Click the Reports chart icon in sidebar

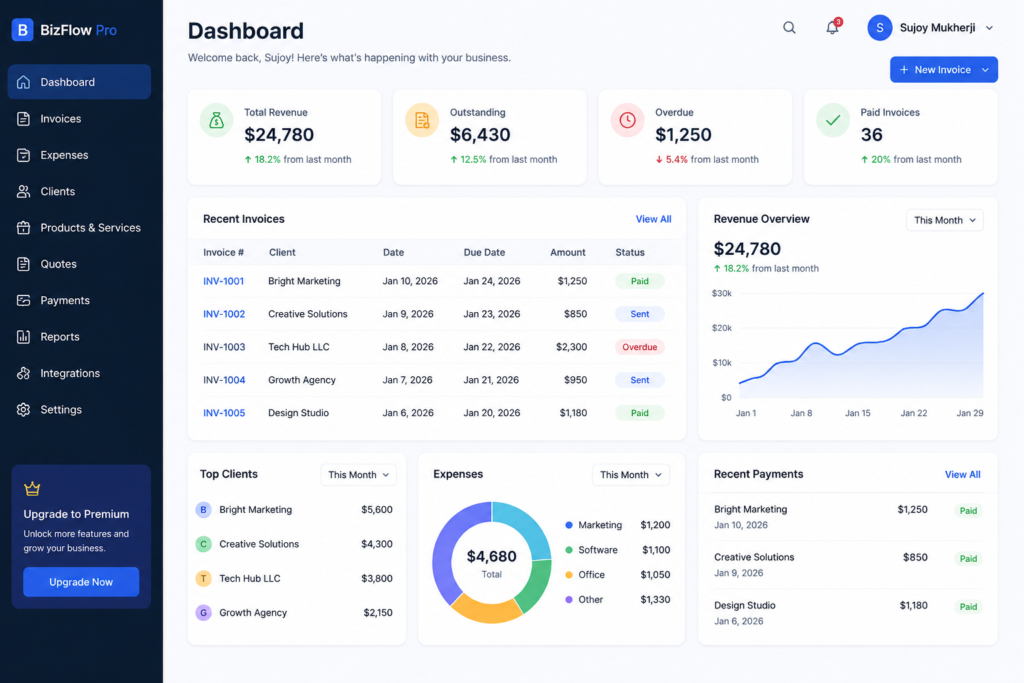(24, 337)
